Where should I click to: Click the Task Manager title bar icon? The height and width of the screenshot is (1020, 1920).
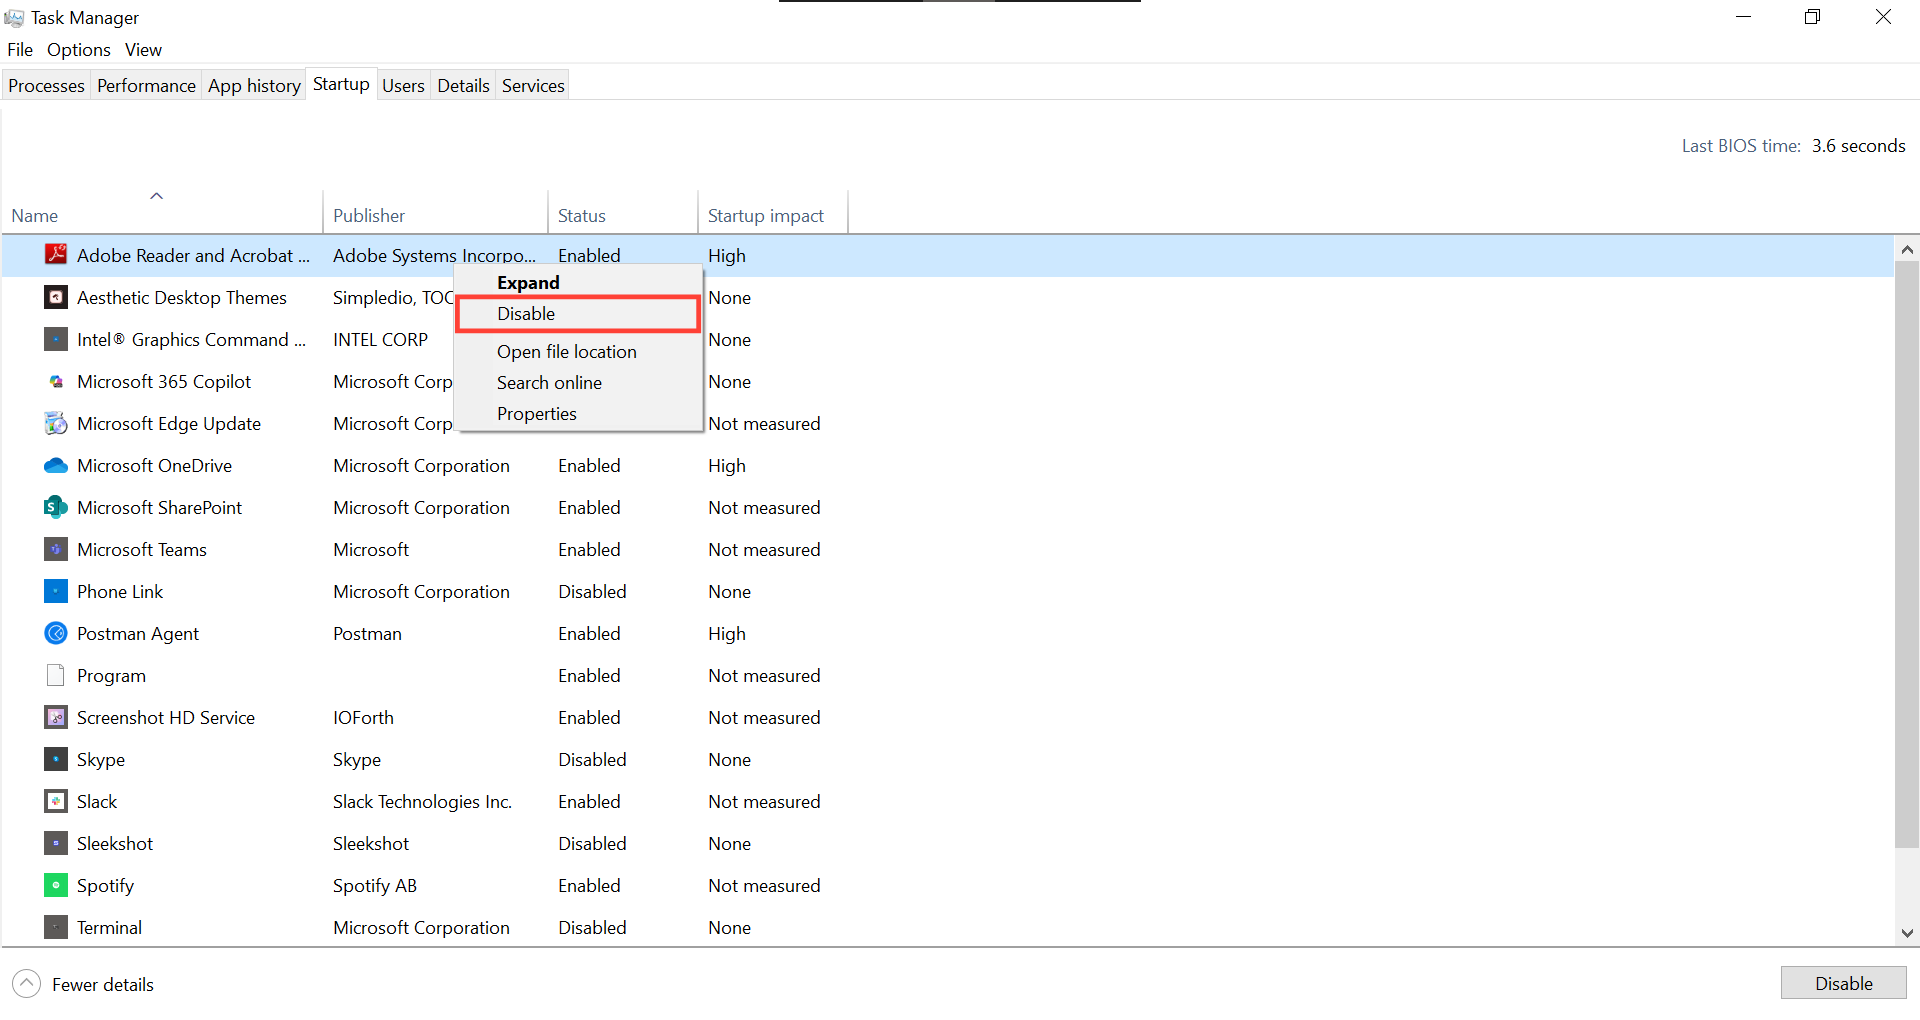[14, 18]
